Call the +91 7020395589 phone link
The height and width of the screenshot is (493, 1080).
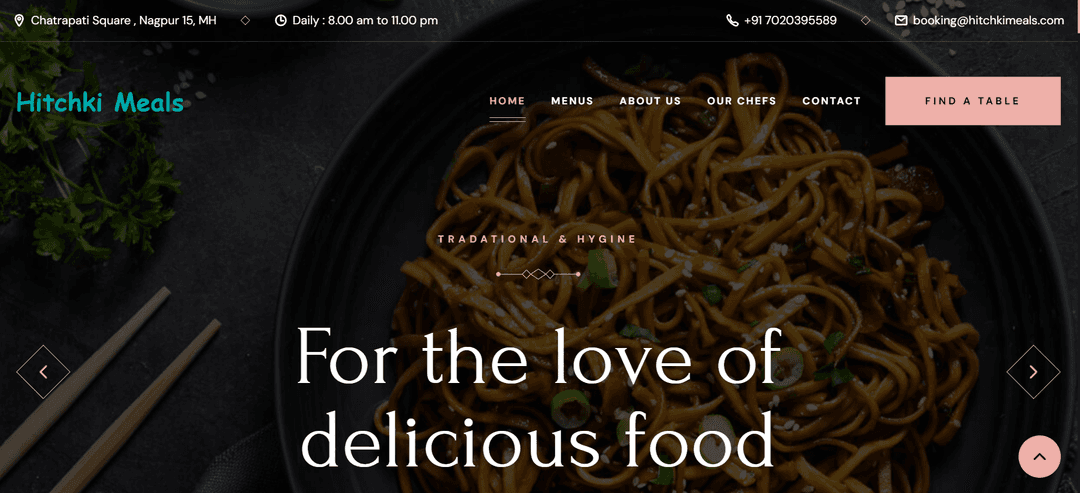[790, 20]
